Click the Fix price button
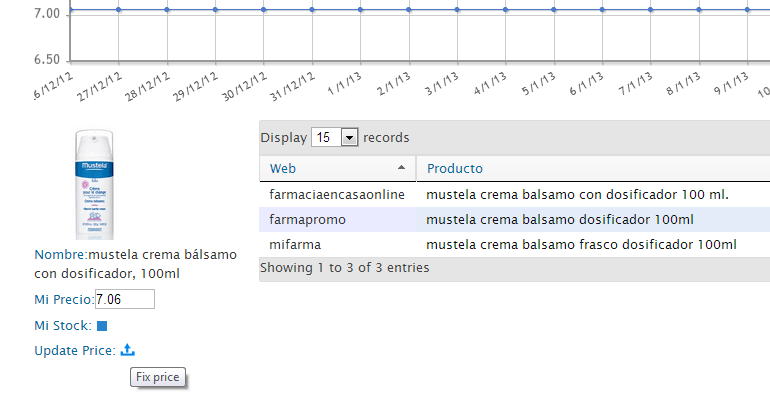The height and width of the screenshot is (398, 770). point(158,377)
